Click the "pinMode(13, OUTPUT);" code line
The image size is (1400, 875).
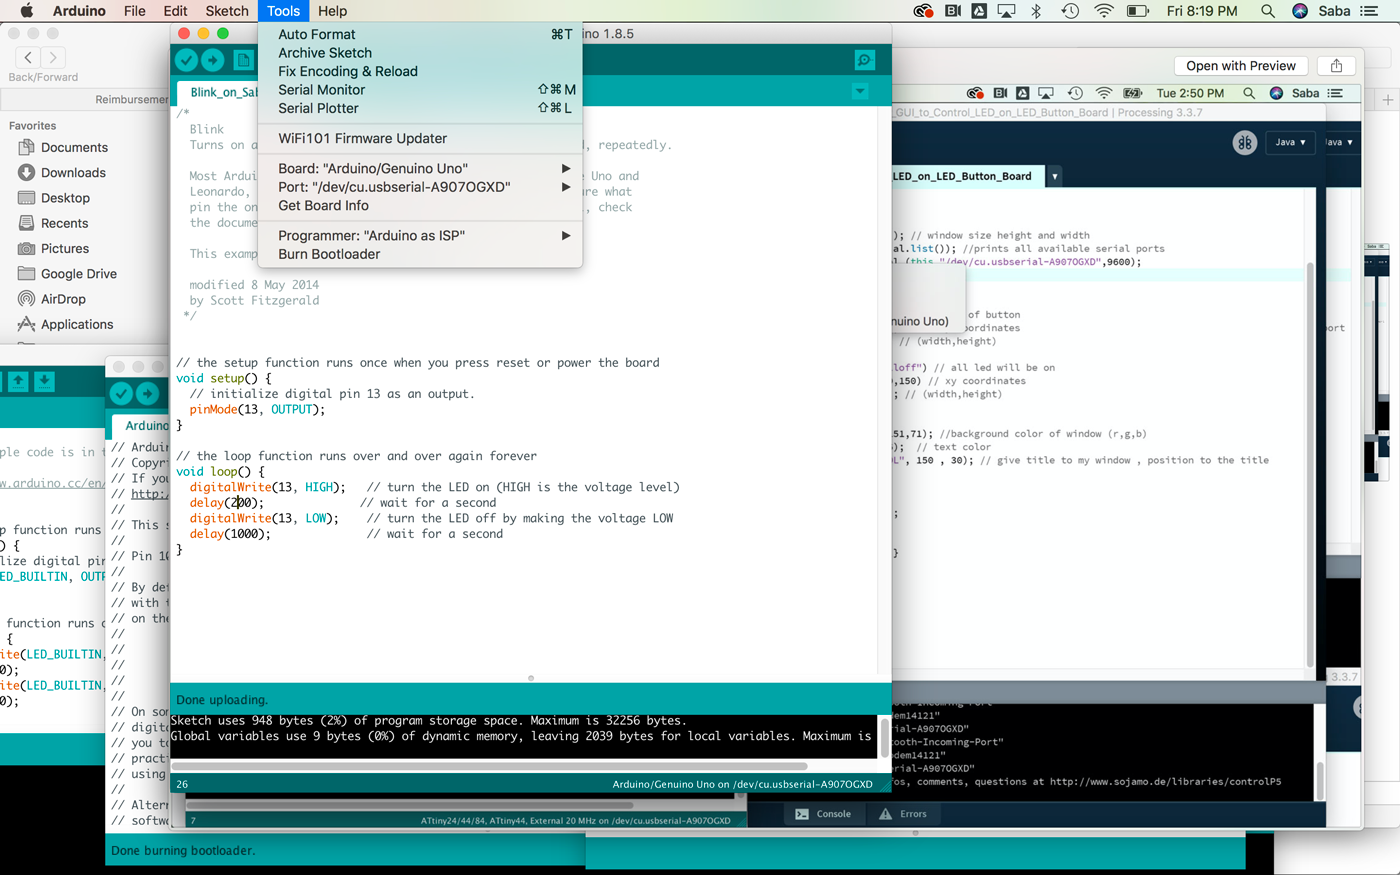pyautogui.click(x=257, y=409)
